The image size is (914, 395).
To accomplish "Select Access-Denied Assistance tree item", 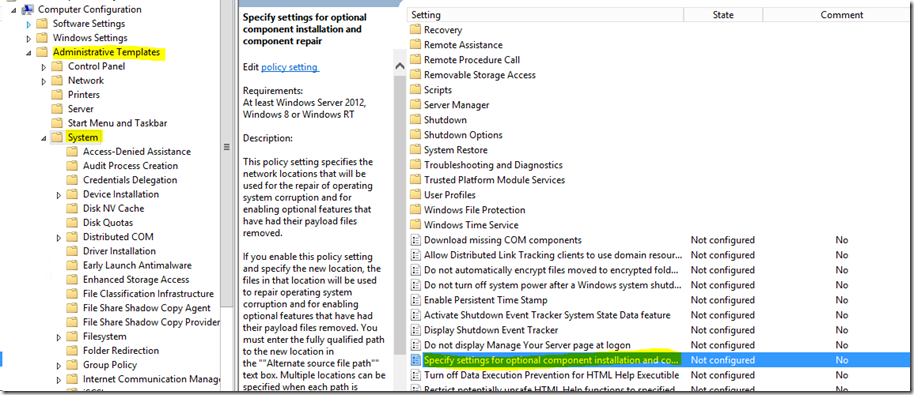I will (137, 151).
